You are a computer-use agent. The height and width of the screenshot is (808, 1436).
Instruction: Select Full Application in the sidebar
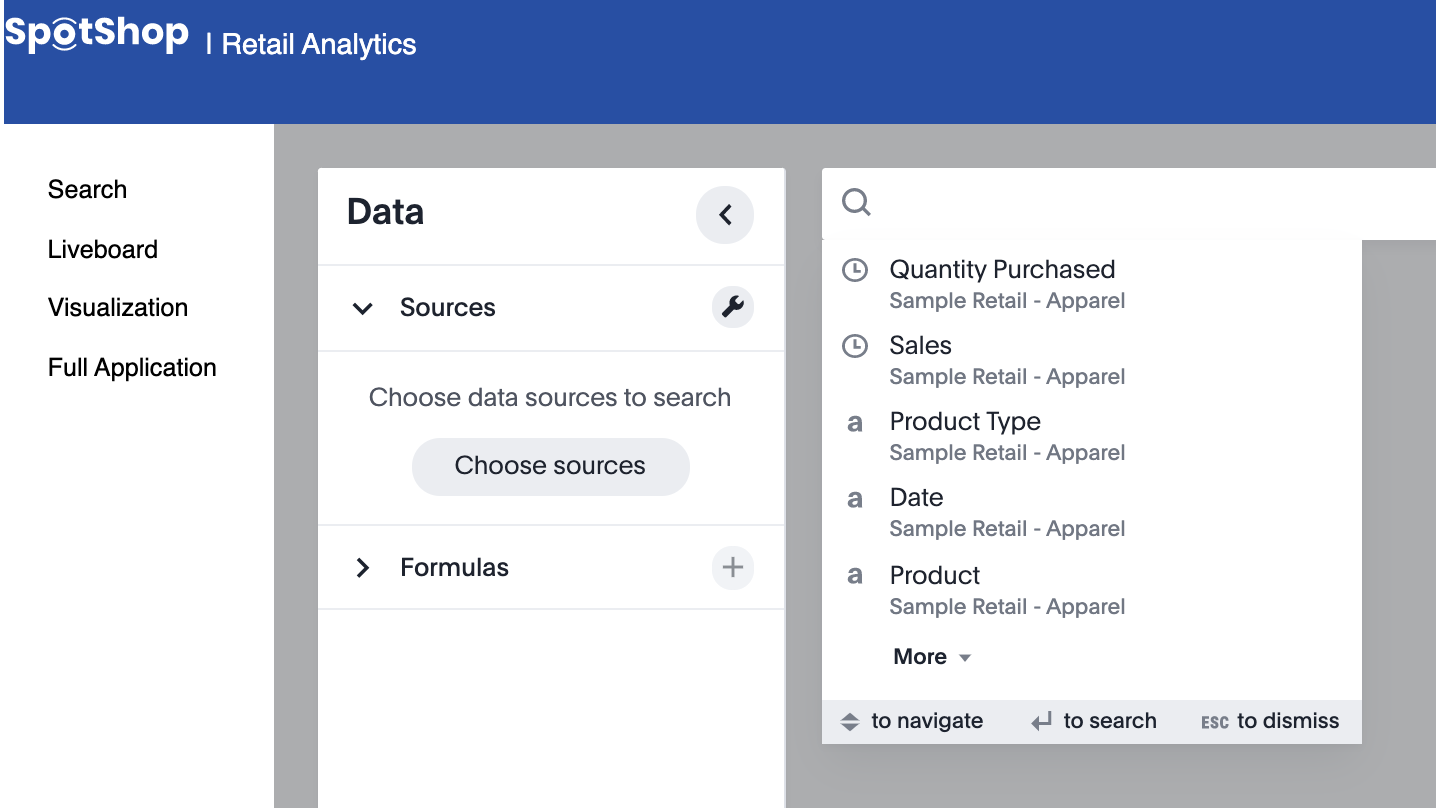point(132,368)
